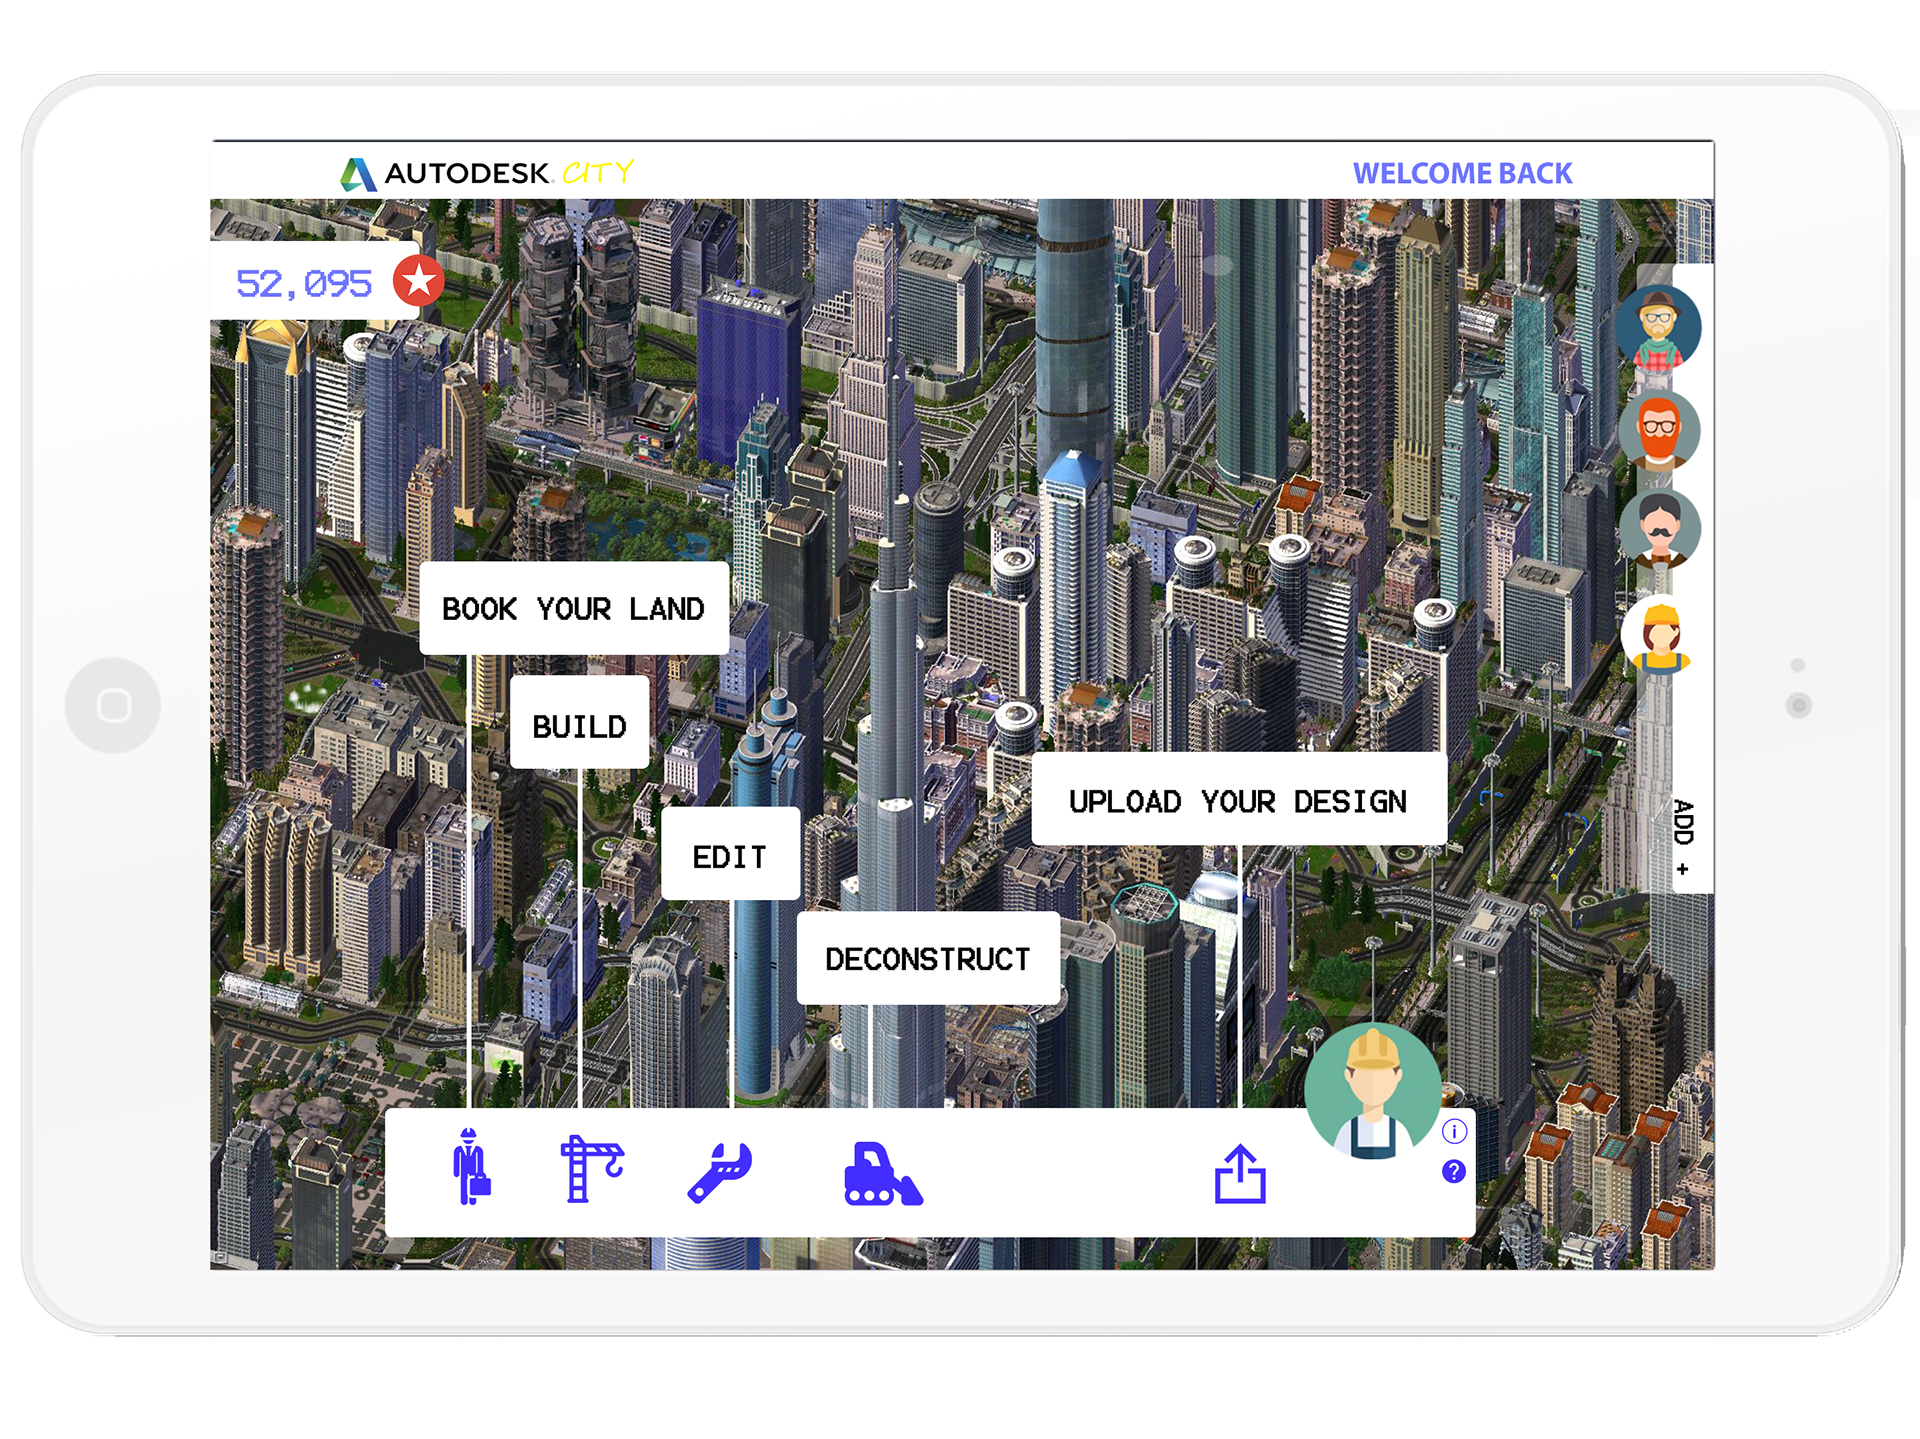
Task: Tap the businessman book land icon
Action: point(470,1166)
